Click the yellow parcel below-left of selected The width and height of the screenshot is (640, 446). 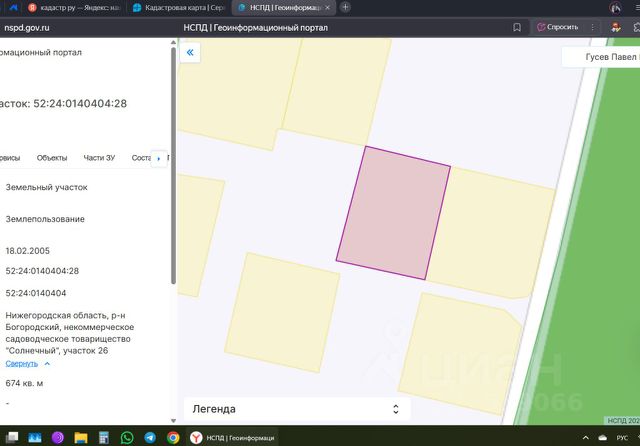(x=282, y=313)
